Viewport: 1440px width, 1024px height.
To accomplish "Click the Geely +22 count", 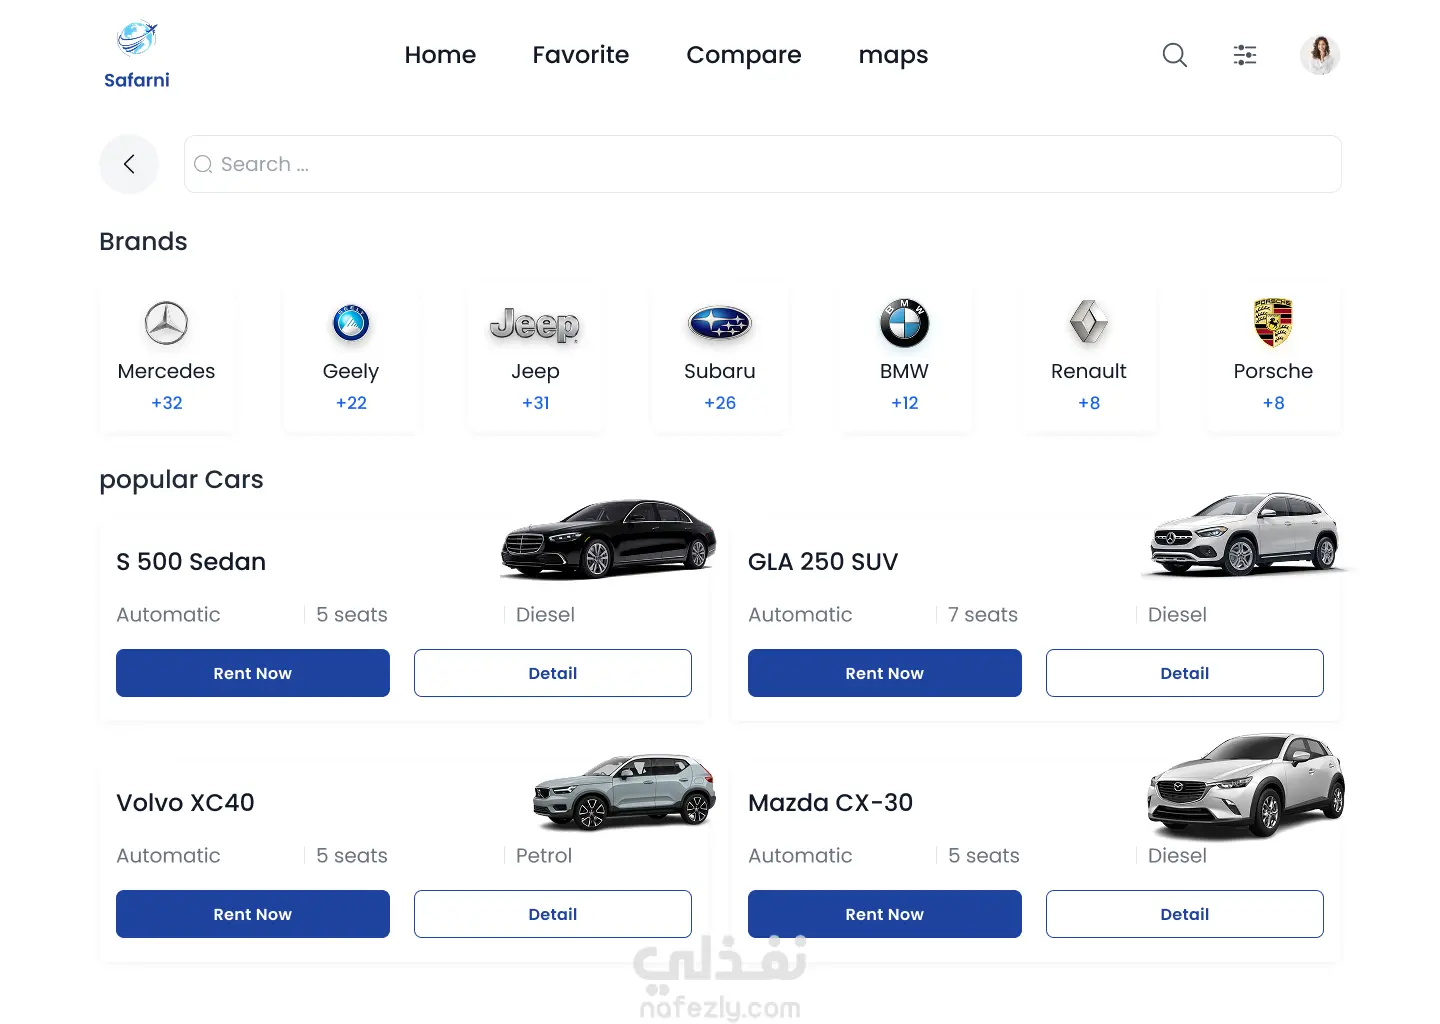I will pyautogui.click(x=351, y=403).
